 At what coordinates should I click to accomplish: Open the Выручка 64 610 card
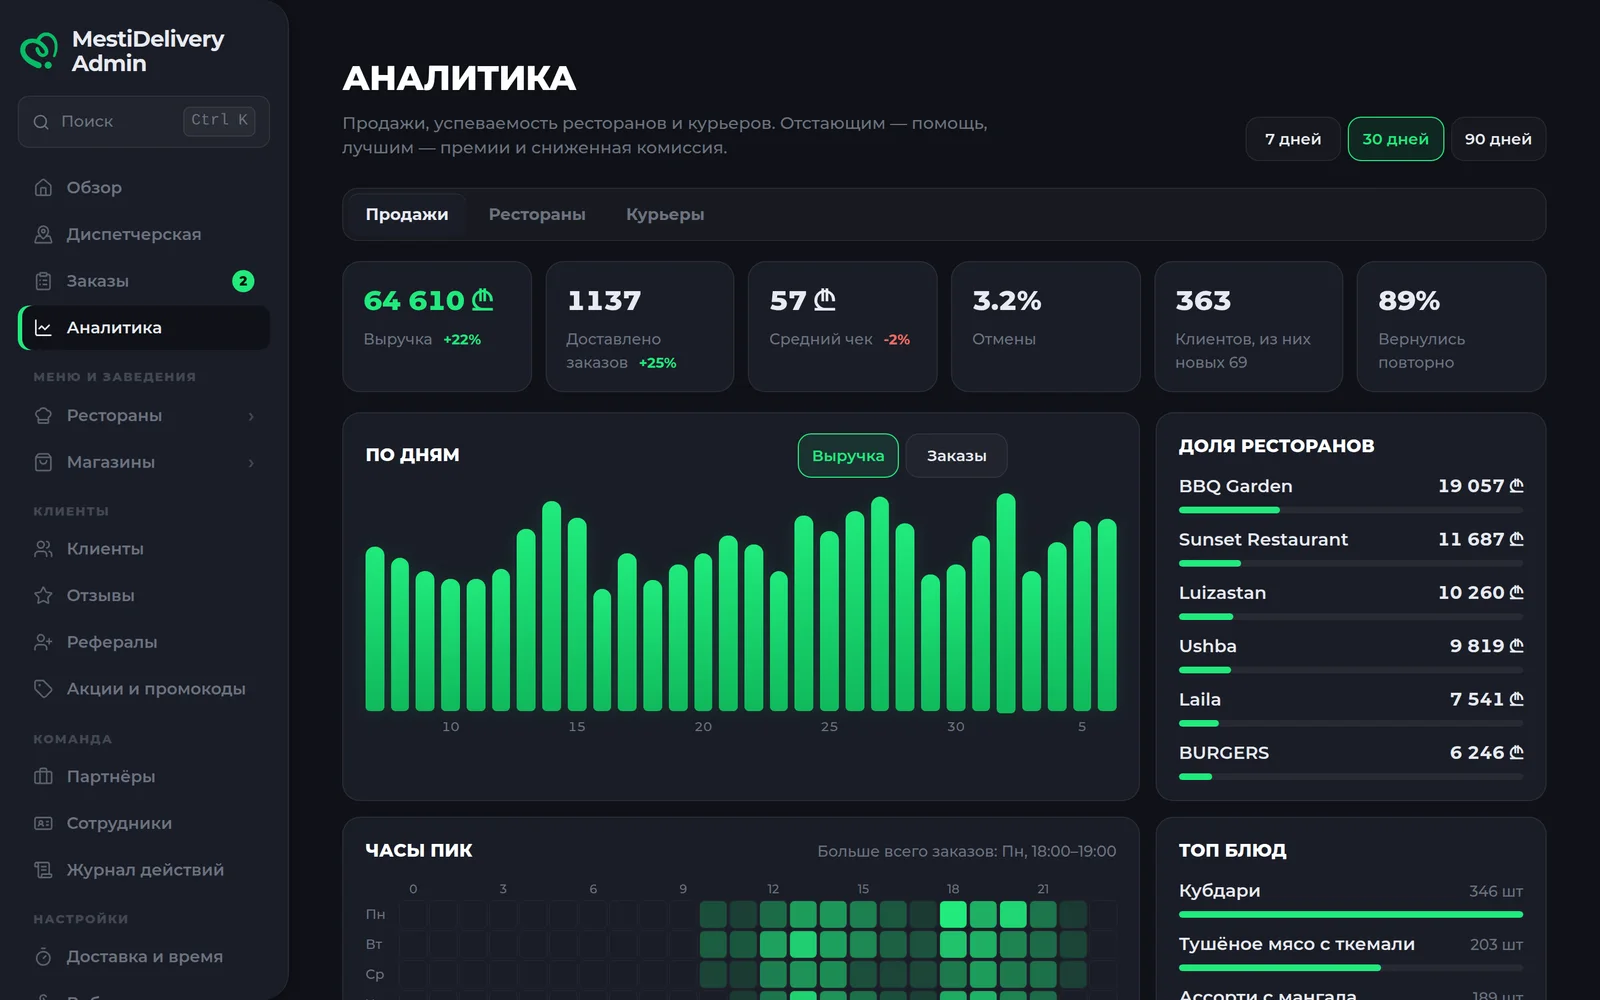[x=437, y=326]
